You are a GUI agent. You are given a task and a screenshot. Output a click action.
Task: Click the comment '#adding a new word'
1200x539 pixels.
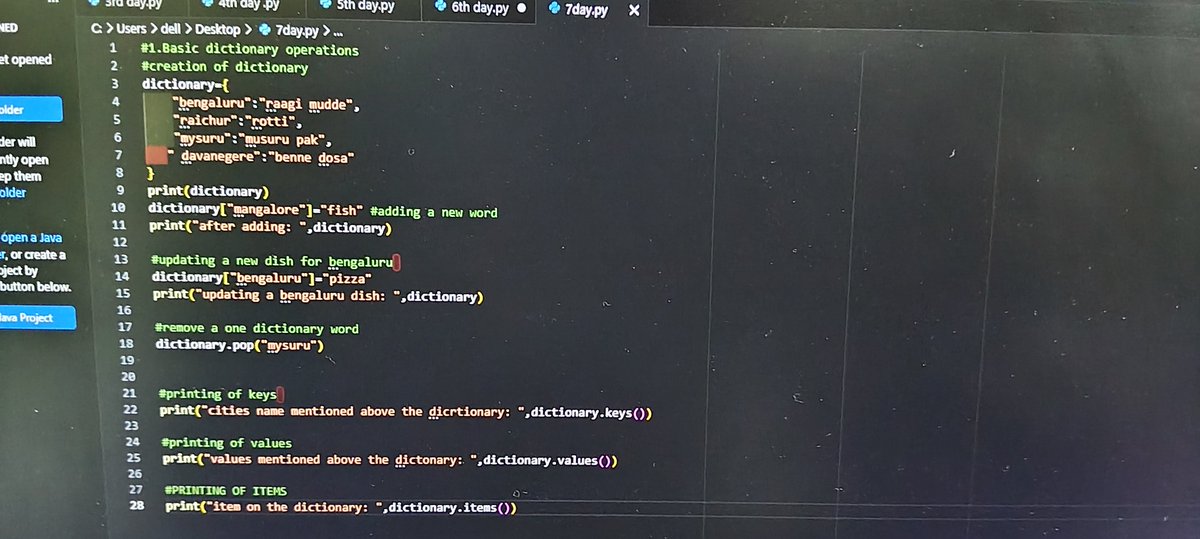point(433,212)
